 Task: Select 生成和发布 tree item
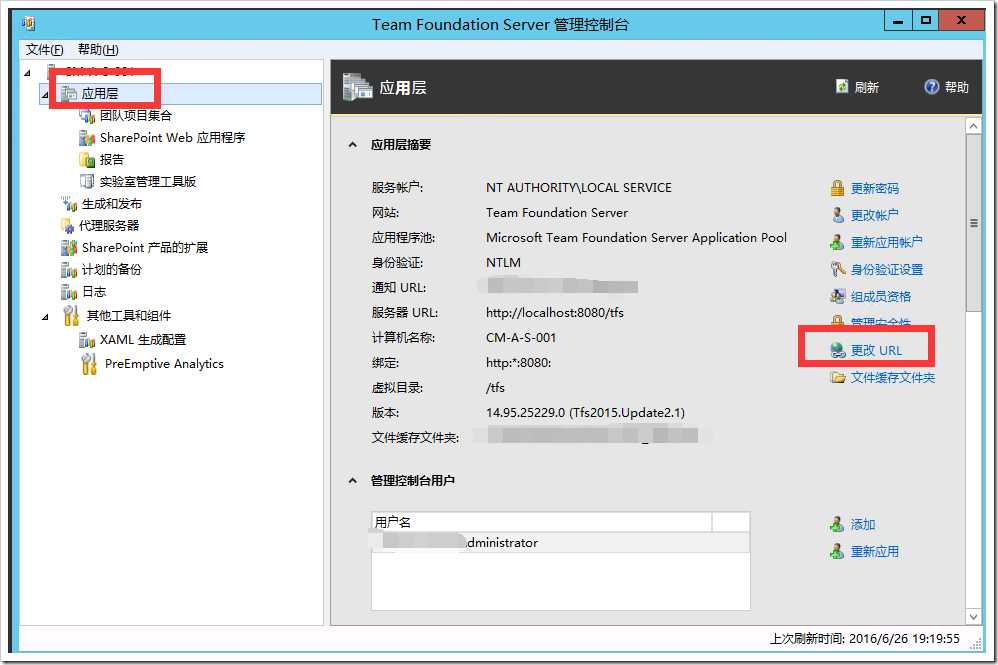112,204
